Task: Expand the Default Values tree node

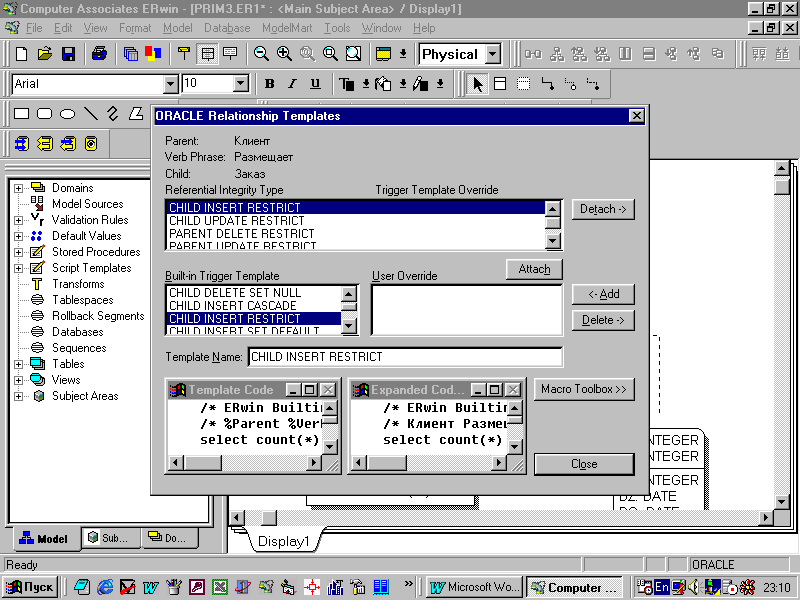Action: tap(18, 236)
